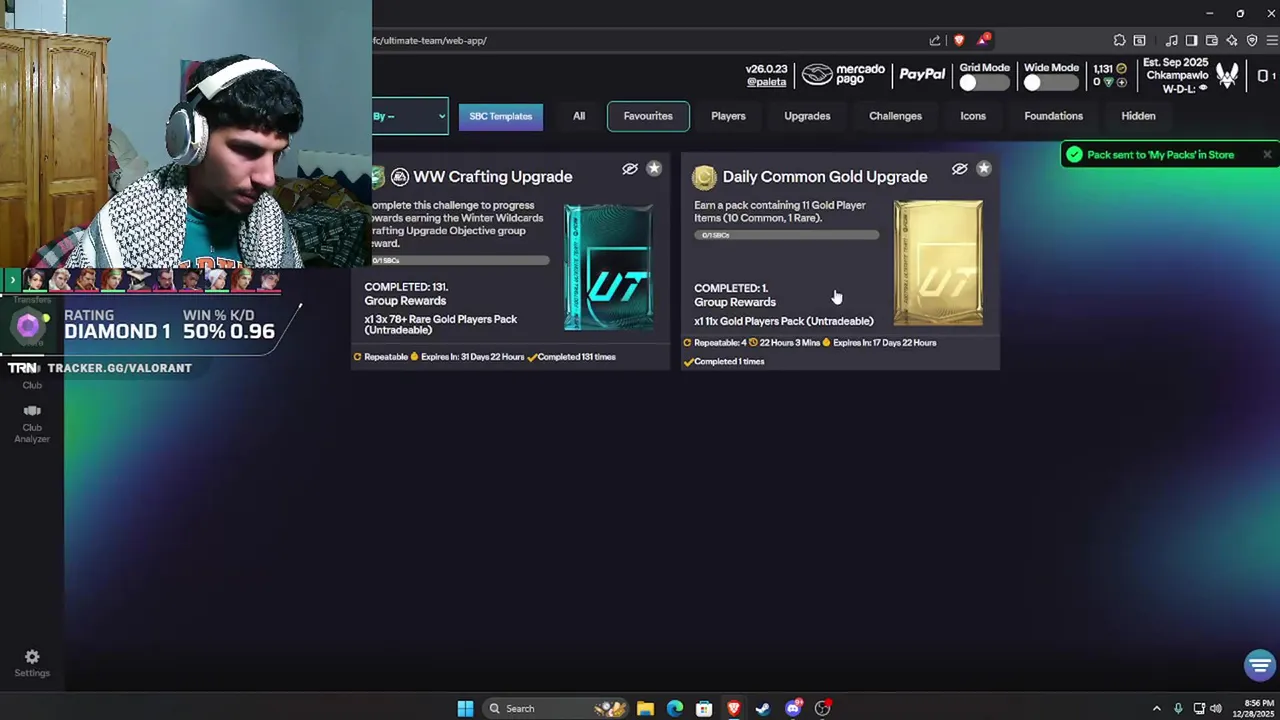The image size is (1280, 720).
Task: Select the All filter tab
Action: click(579, 116)
